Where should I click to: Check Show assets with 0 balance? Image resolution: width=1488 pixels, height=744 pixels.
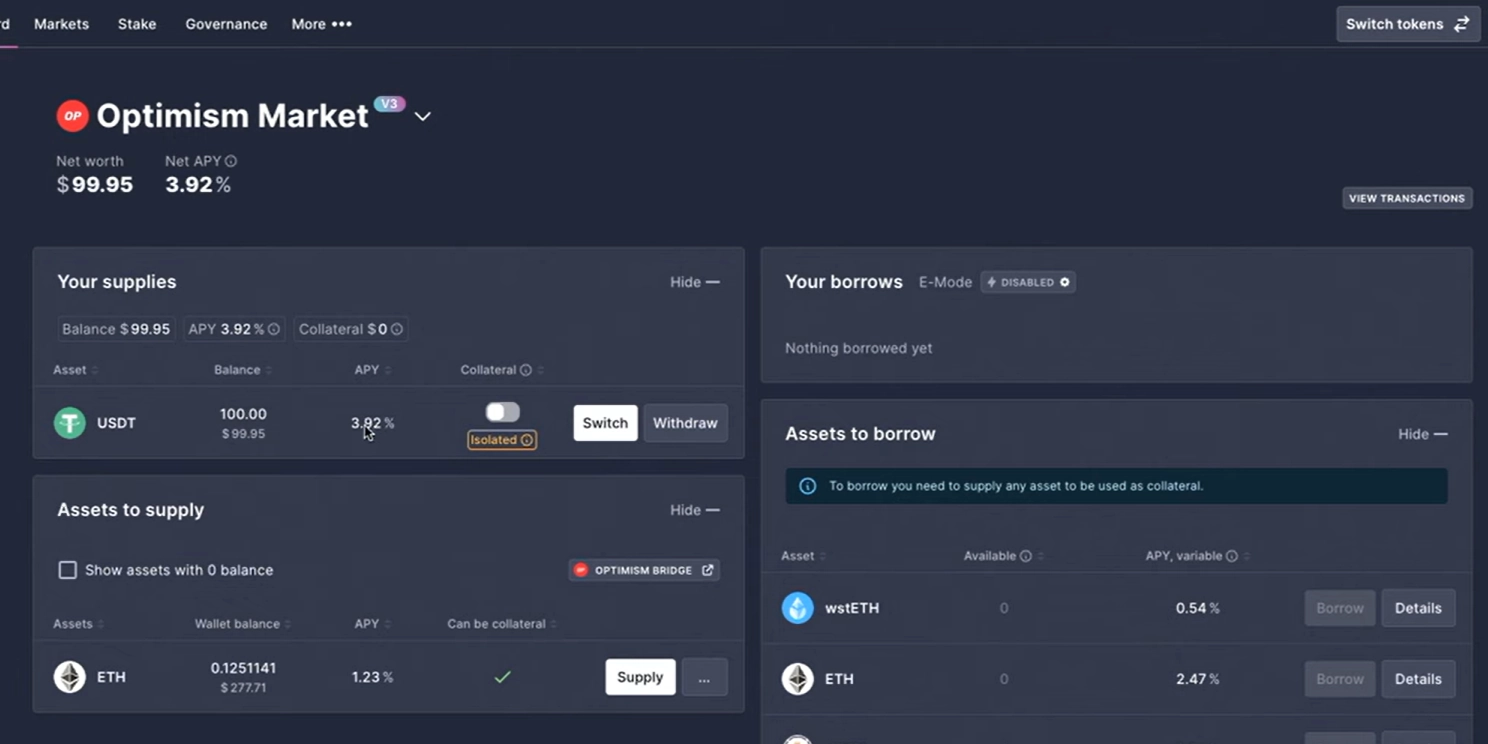pyautogui.click(x=67, y=570)
